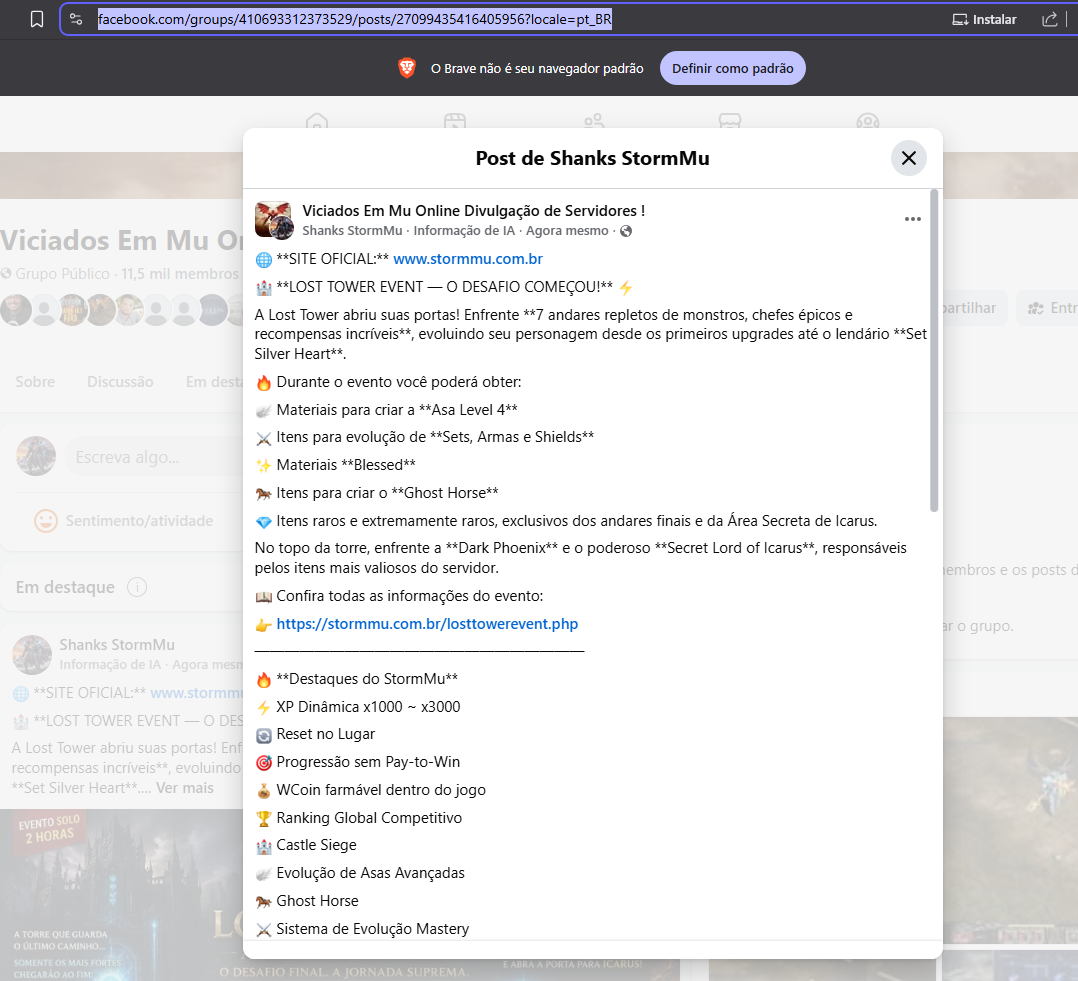This screenshot has width=1078, height=981.
Task: Click the post dialog vertical scrollbar
Action: pos(934,351)
